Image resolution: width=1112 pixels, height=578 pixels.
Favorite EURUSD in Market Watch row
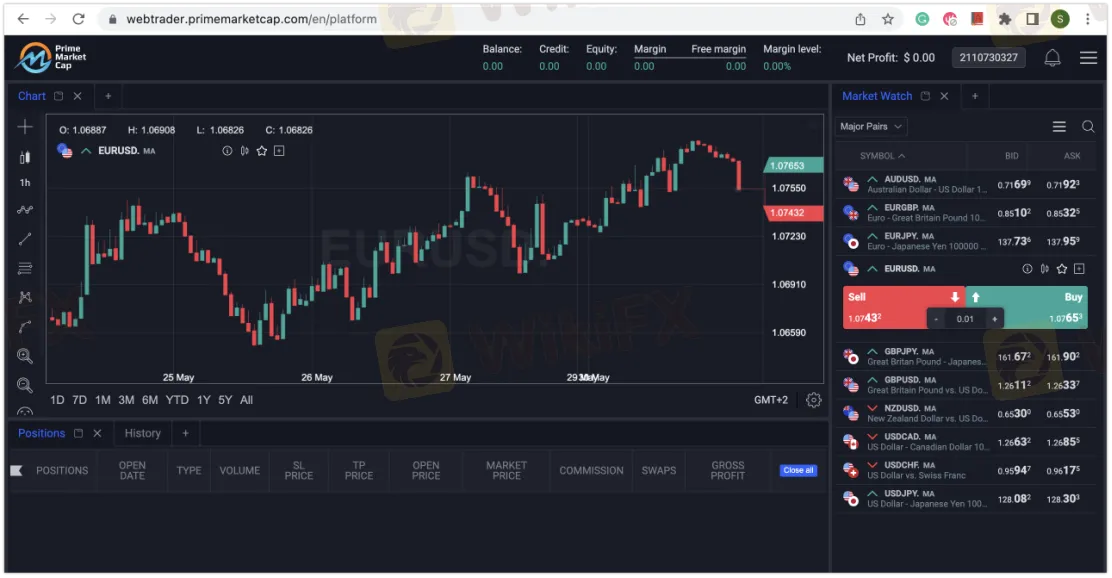click(x=1062, y=269)
